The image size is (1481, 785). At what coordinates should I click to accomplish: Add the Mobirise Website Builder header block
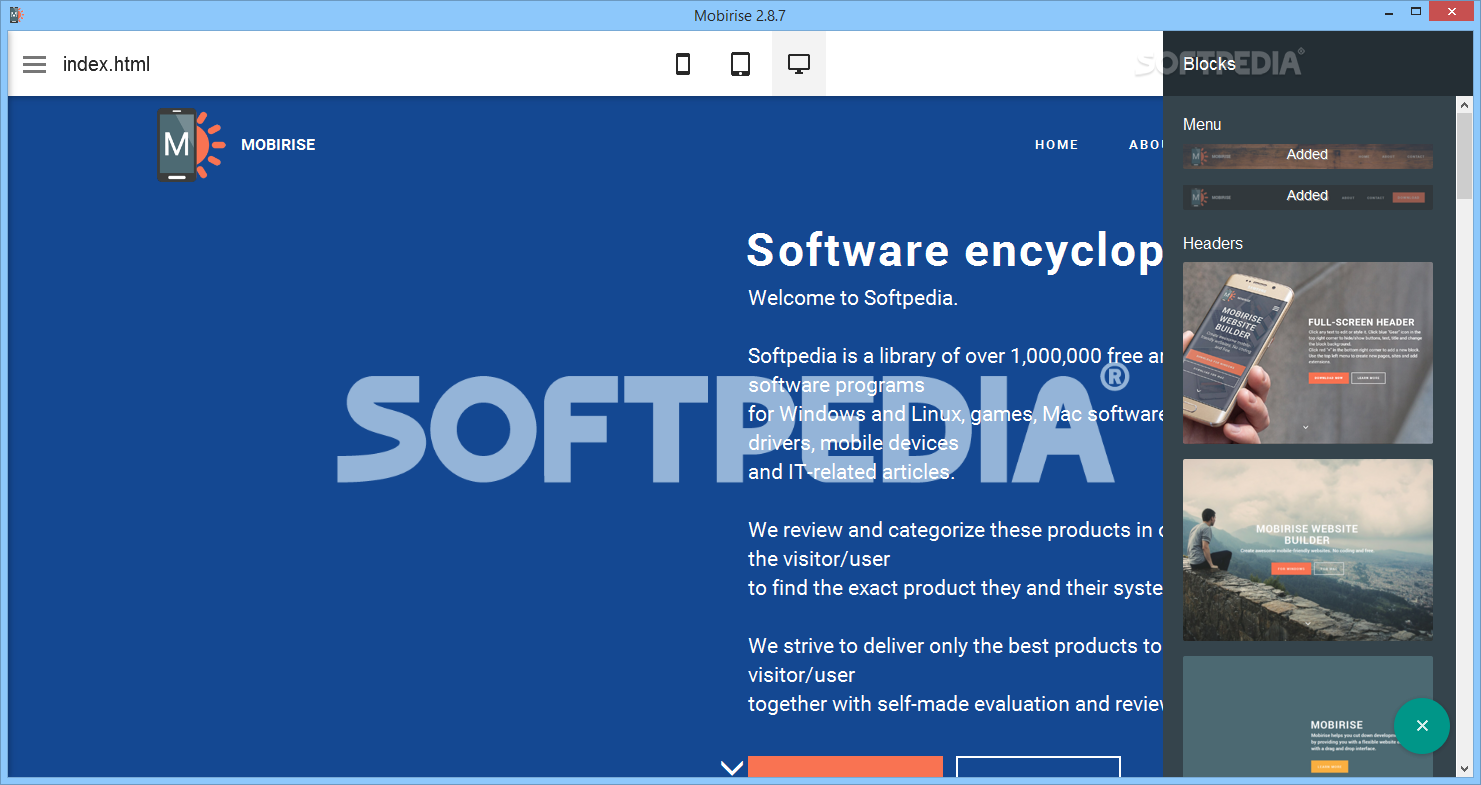(1307, 550)
